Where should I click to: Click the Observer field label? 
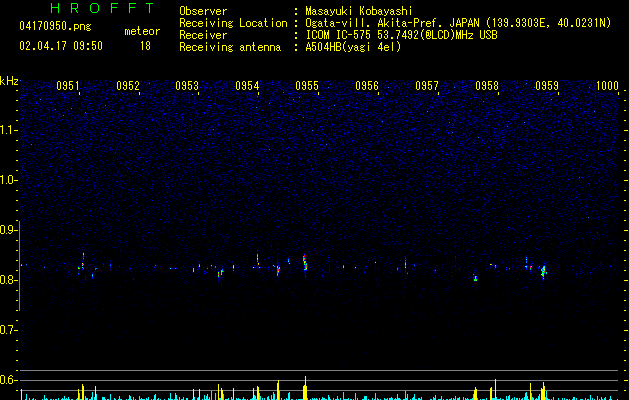pos(203,11)
